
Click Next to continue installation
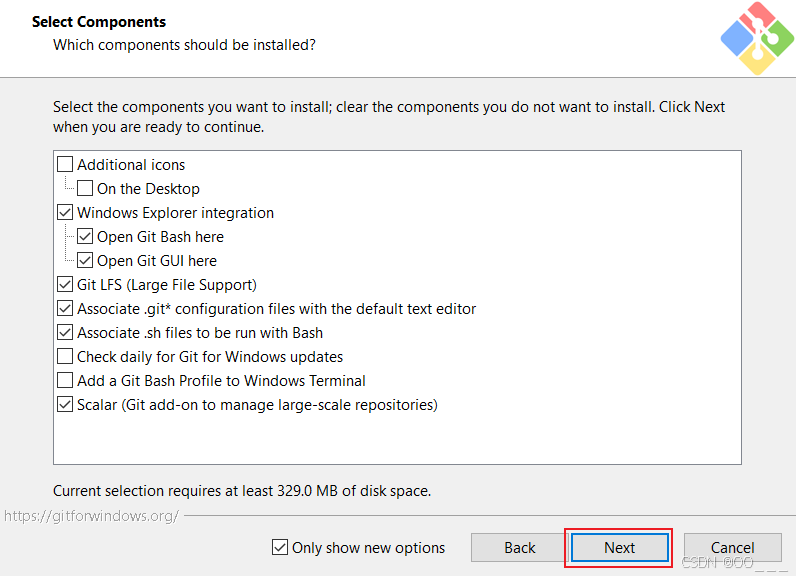619,547
